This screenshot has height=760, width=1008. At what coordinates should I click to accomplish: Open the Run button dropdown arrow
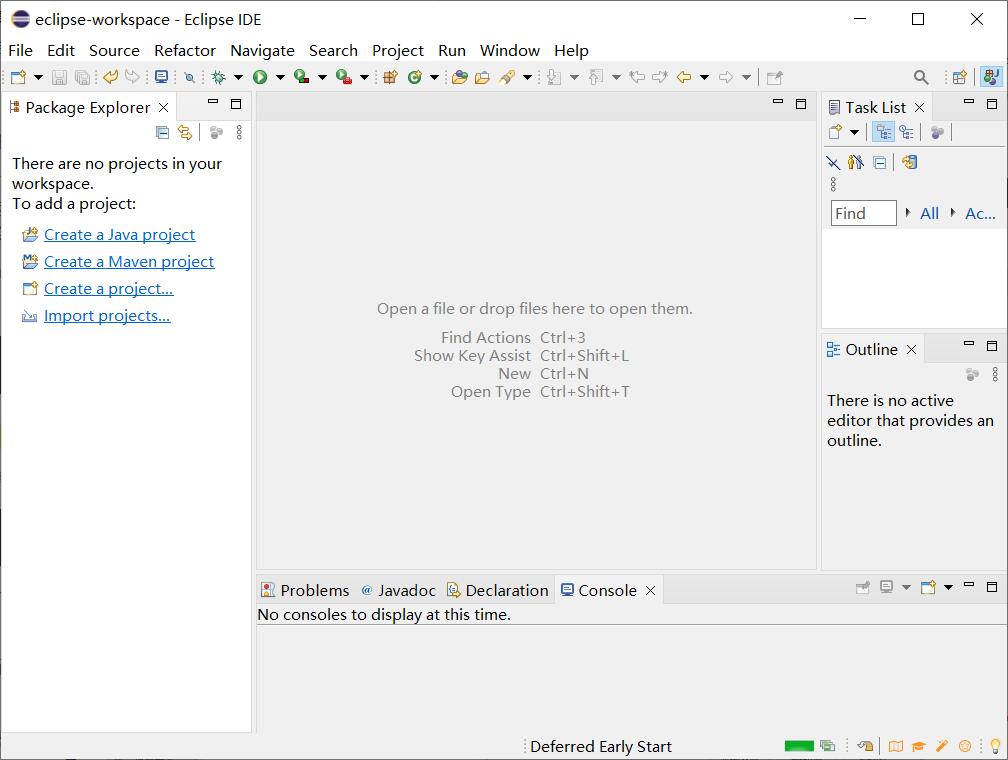point(280,78)
